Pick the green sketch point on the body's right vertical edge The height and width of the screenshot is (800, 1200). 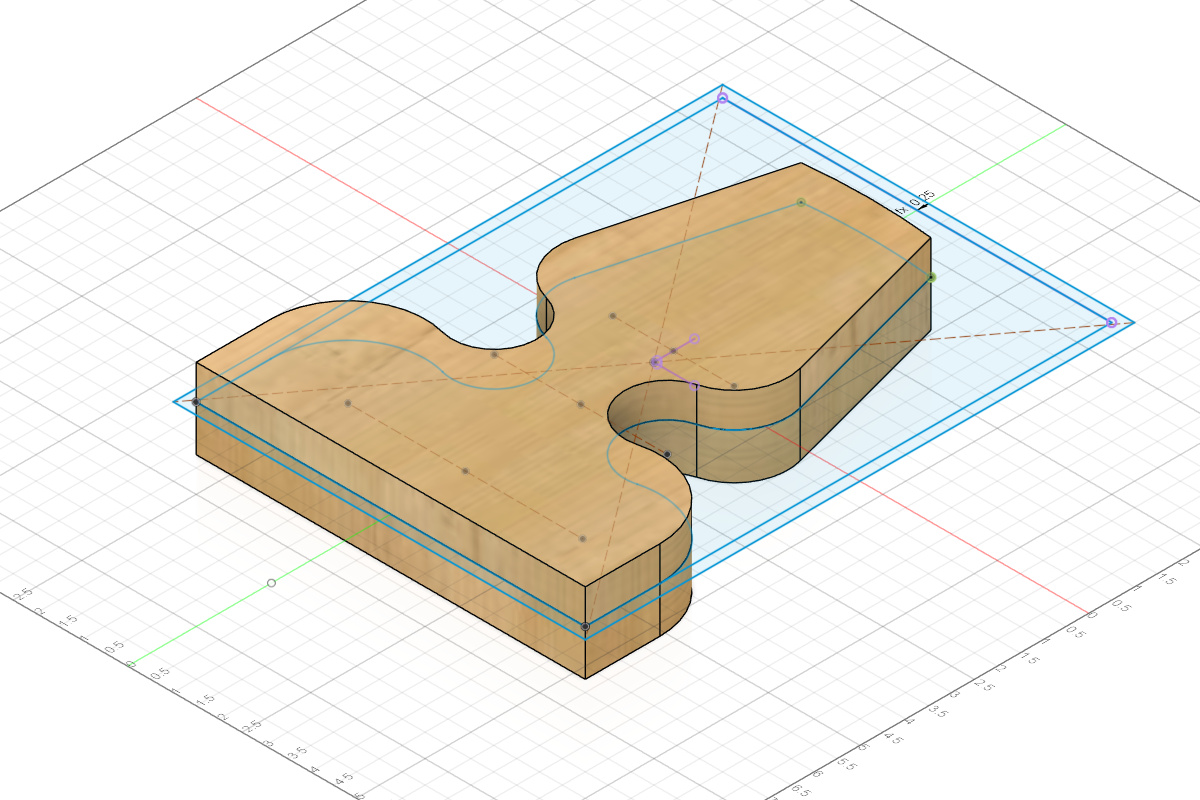click(931, 277)
